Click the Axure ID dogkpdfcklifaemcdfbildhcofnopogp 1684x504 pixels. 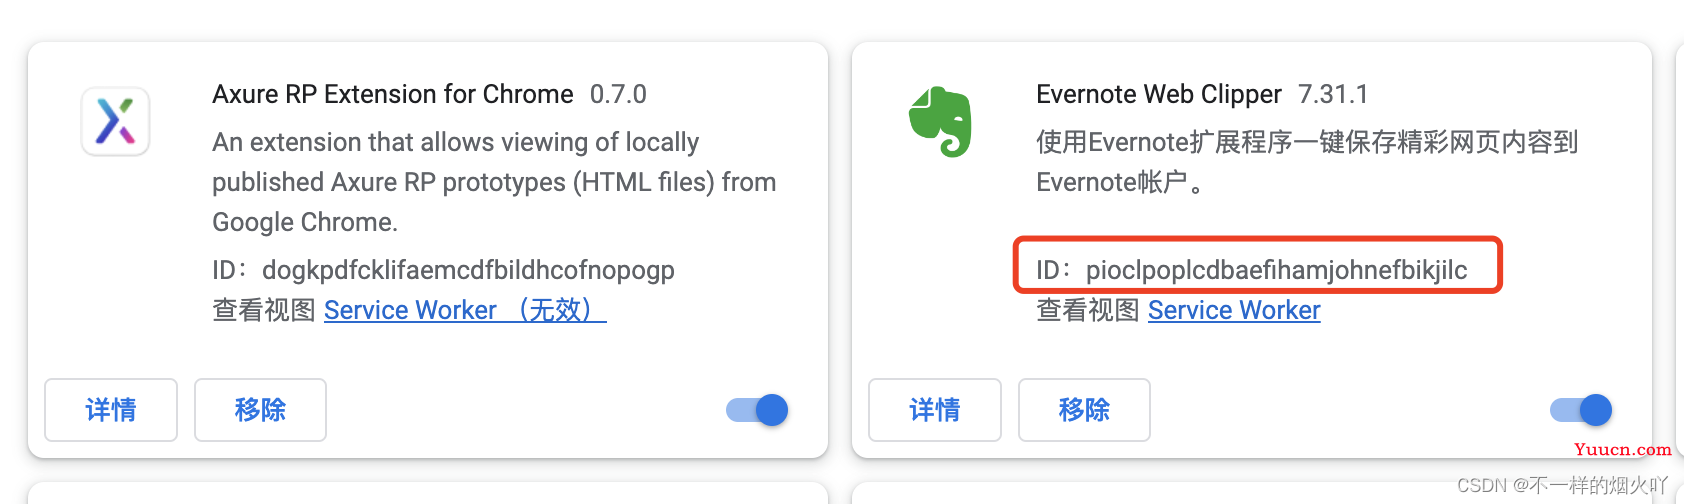tap(468, 270)
